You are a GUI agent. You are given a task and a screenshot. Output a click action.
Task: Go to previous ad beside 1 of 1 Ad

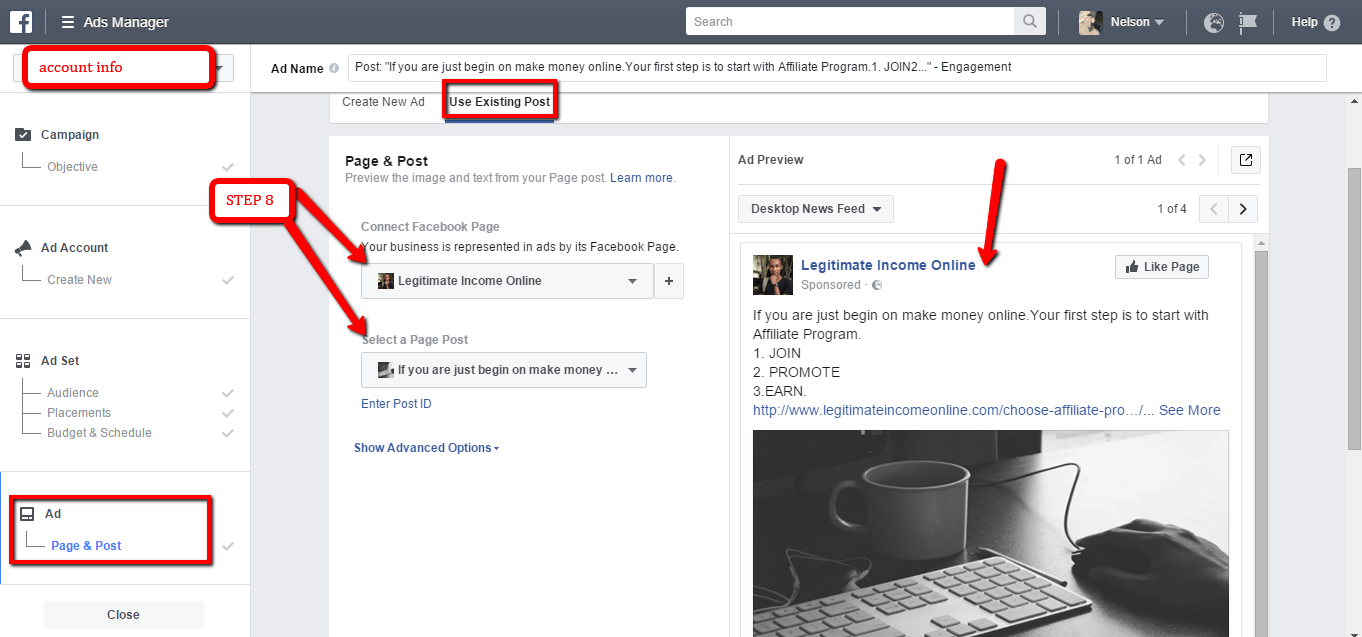(1182, 160)
